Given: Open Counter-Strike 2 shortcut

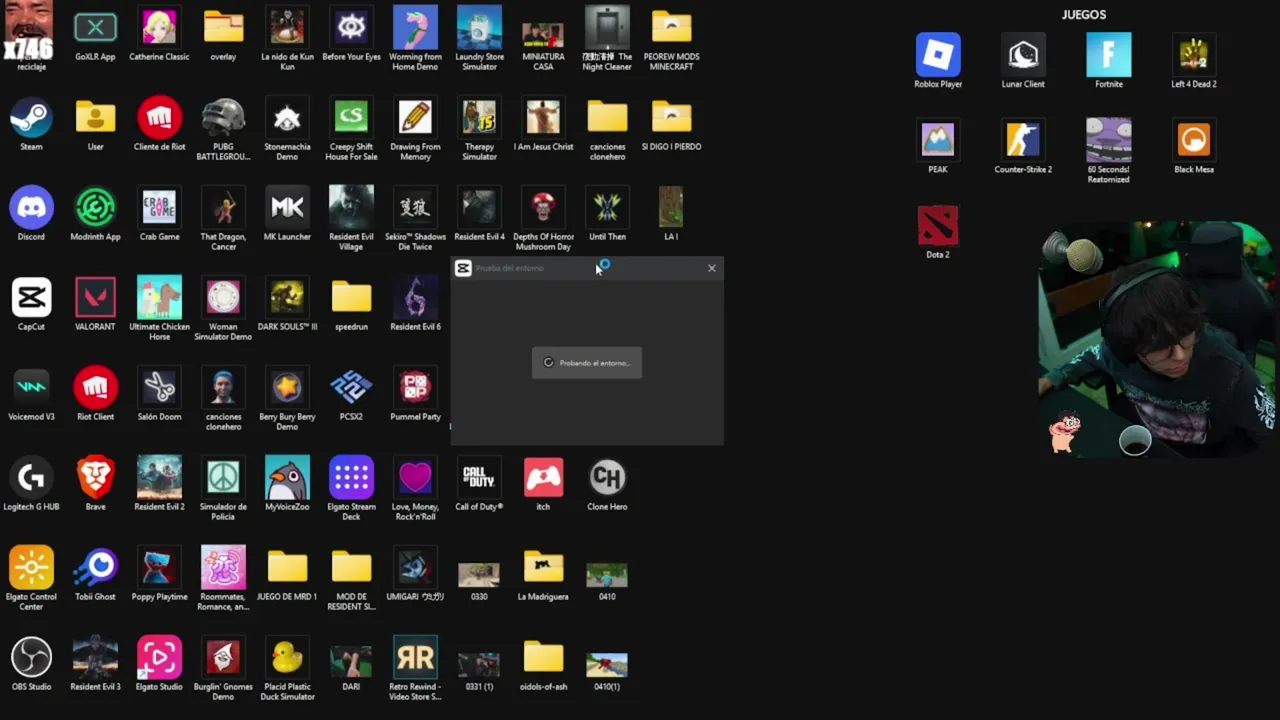Looking at the screenshot, I should tap(1023, 140).
